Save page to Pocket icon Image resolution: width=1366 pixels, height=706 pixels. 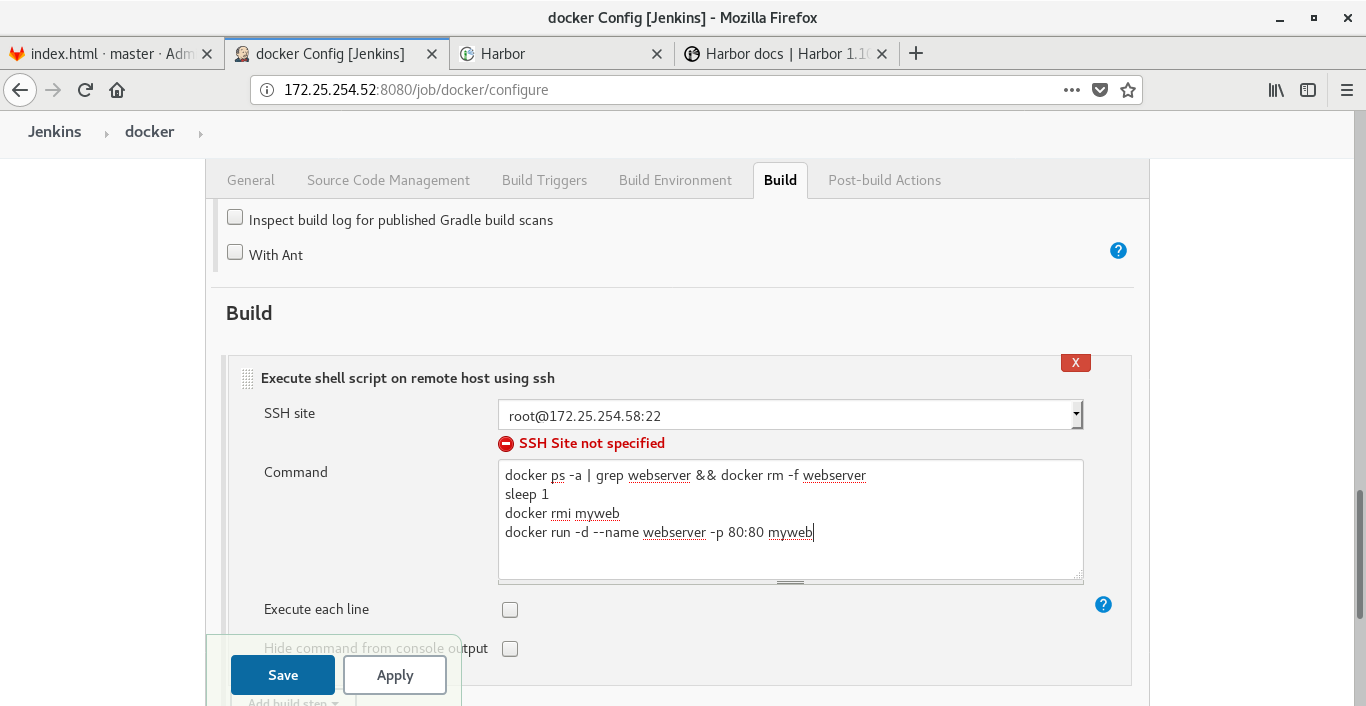[x=1100, y=90]
